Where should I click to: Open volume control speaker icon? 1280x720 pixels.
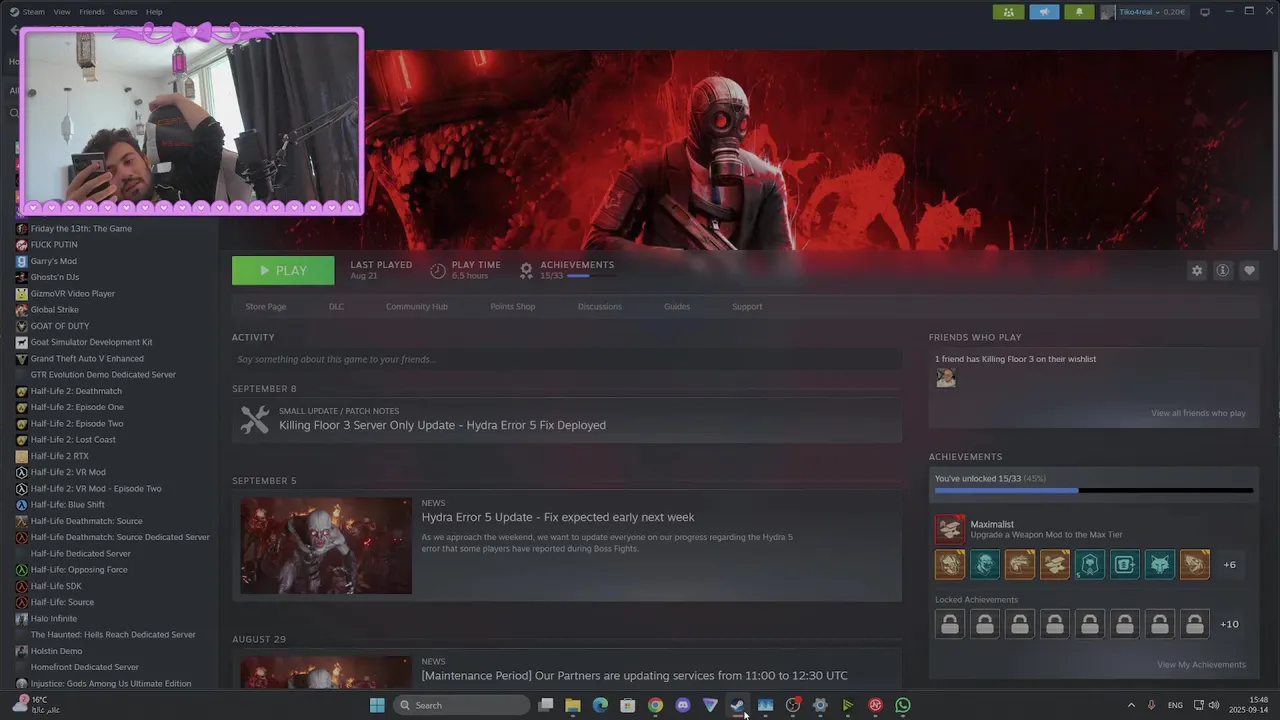(x=1214, y=705)
